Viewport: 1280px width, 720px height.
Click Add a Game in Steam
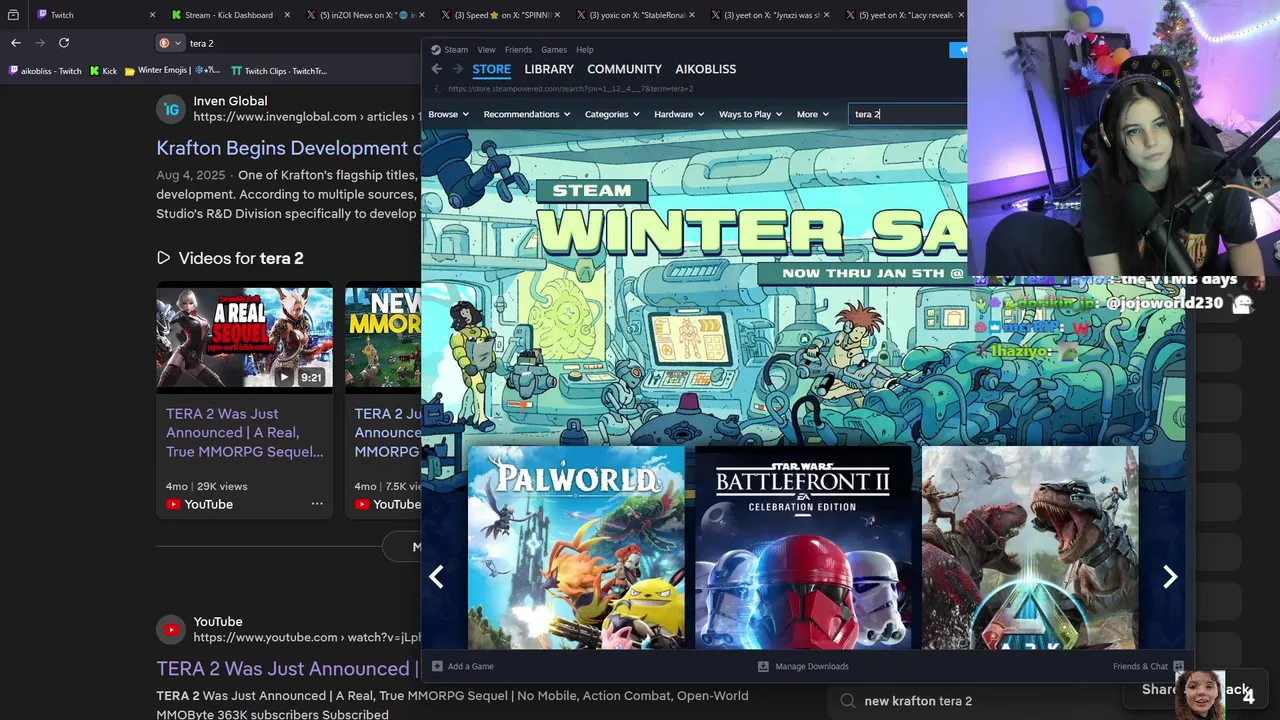[x=463, y=666]
